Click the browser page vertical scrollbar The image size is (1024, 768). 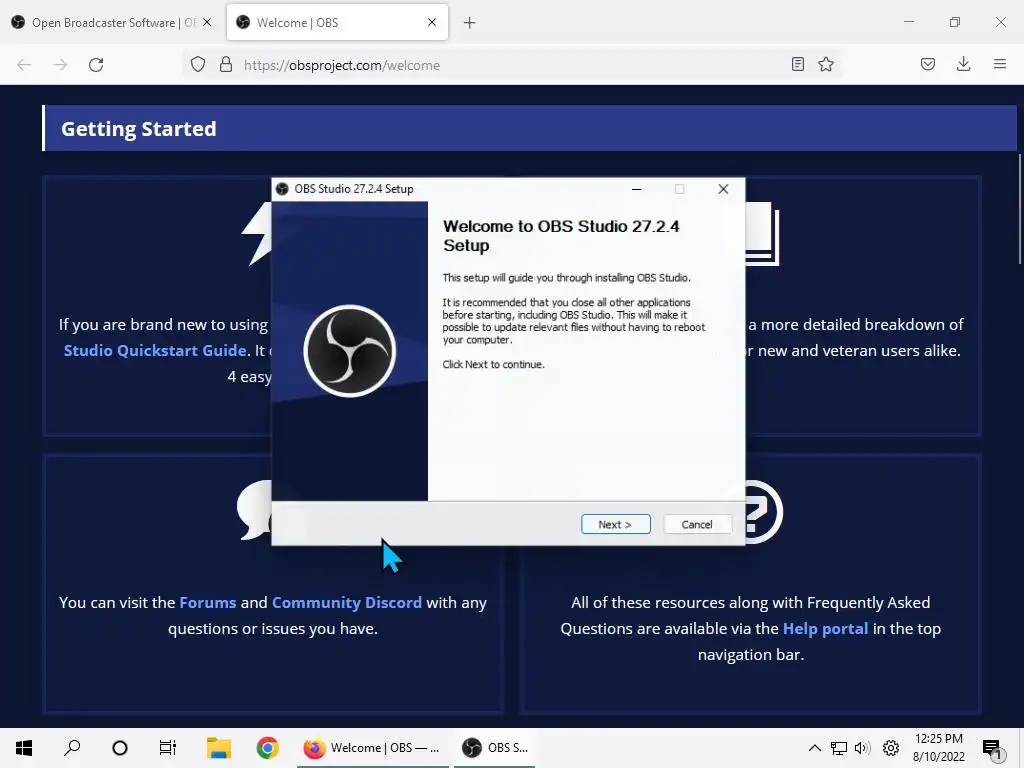[x=1019, y=209]
